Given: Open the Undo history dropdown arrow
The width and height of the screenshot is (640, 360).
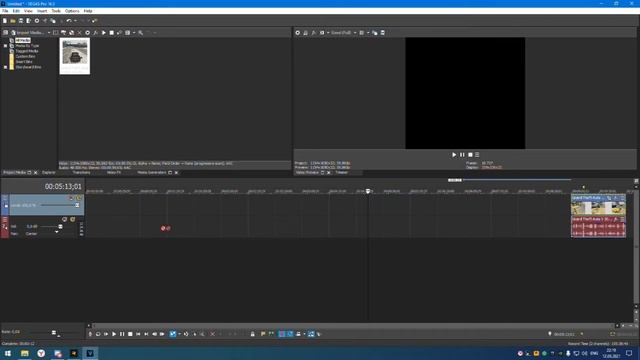Looking at the screenshot, I should click(x=76, y=21).
